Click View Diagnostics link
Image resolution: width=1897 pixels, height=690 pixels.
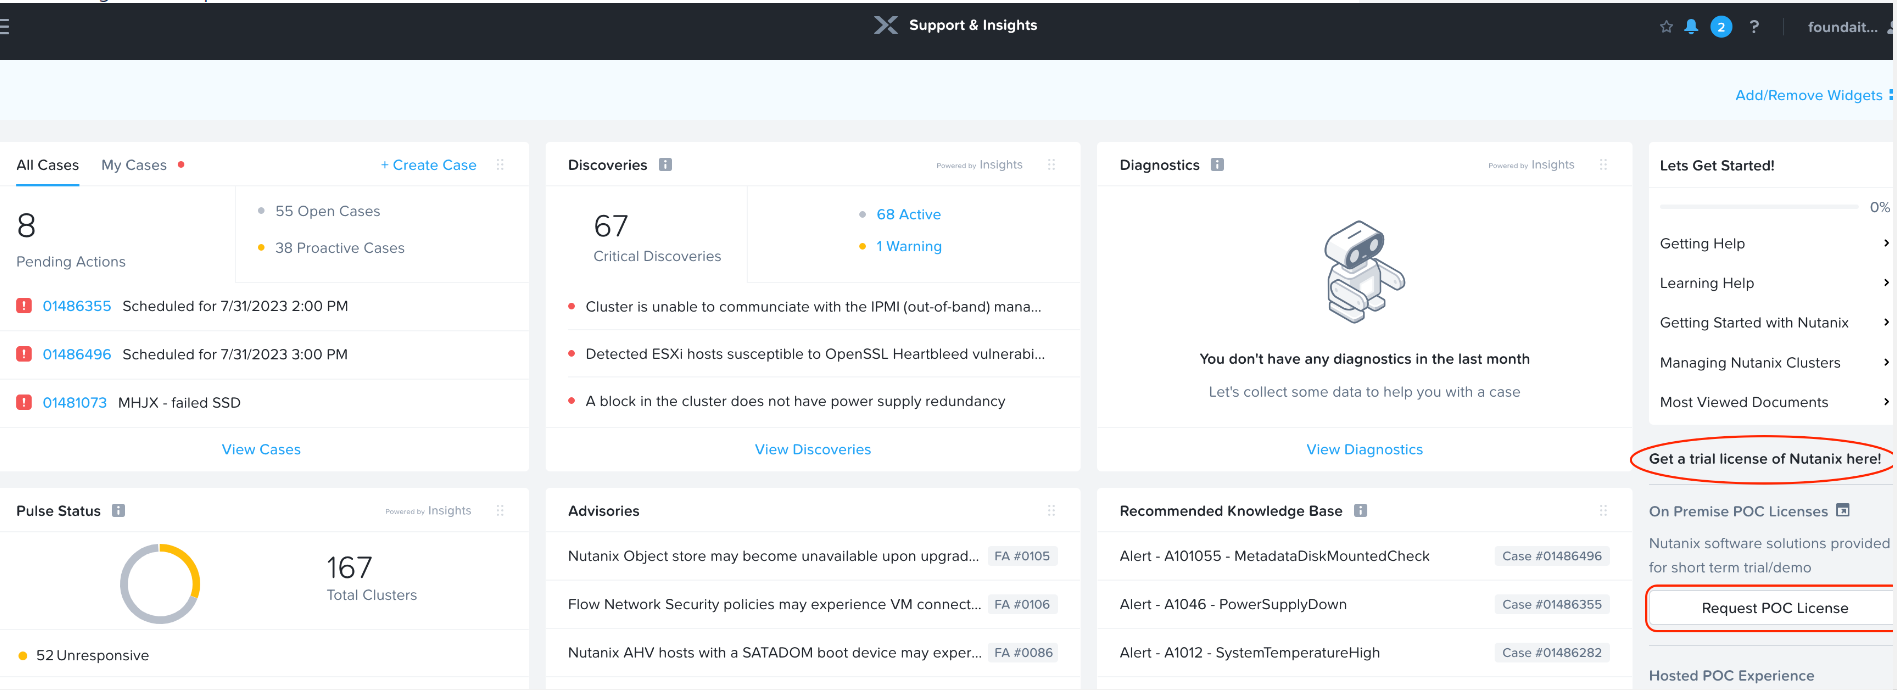[x=1365, y=450]
